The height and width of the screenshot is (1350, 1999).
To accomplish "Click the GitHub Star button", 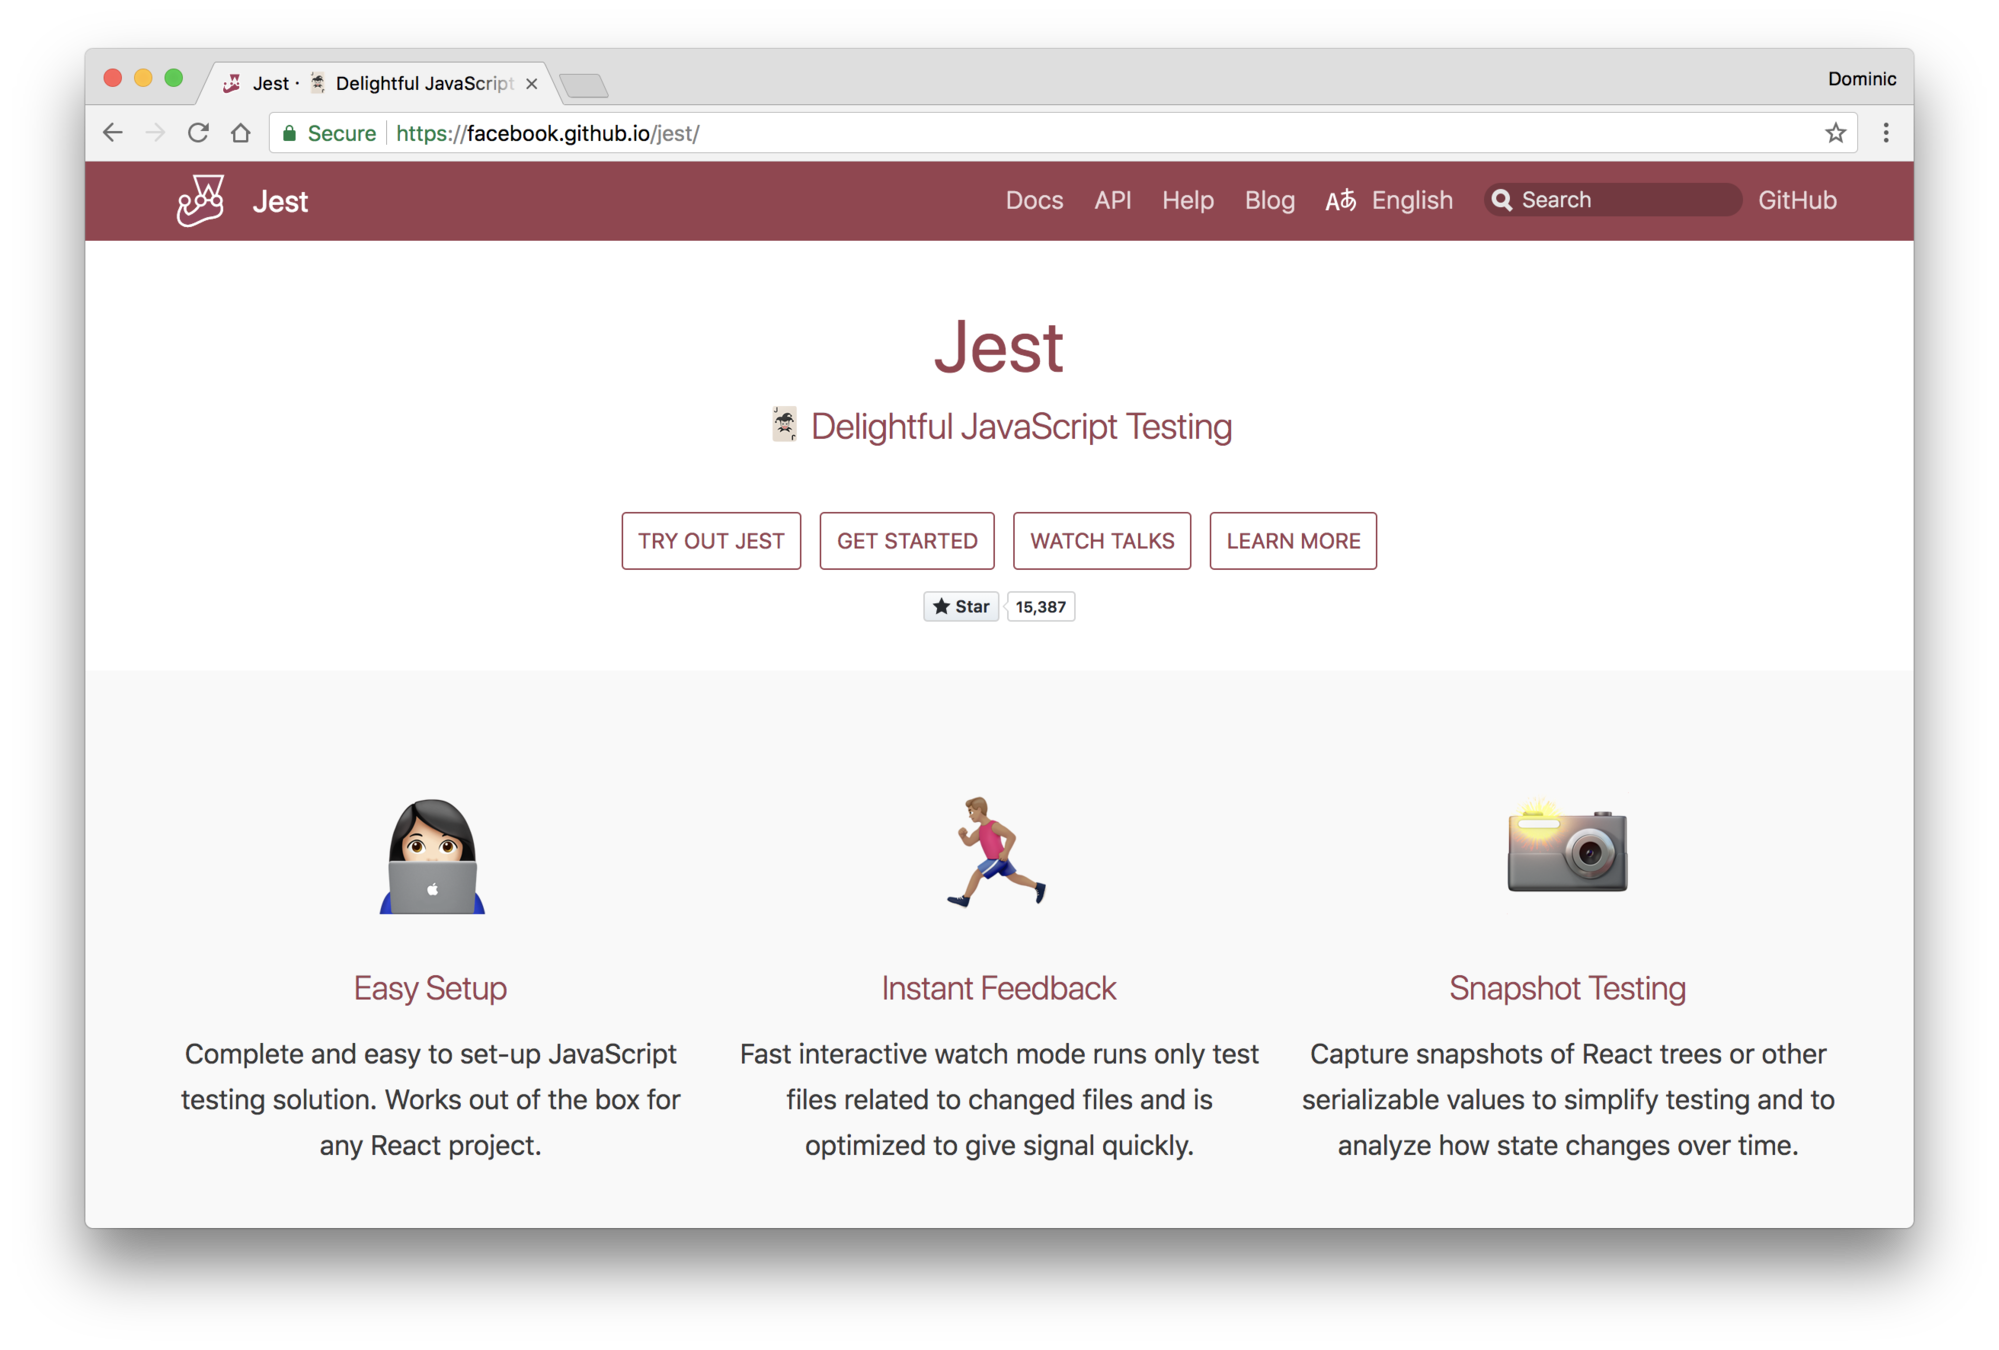I will [x=960, y=607].
